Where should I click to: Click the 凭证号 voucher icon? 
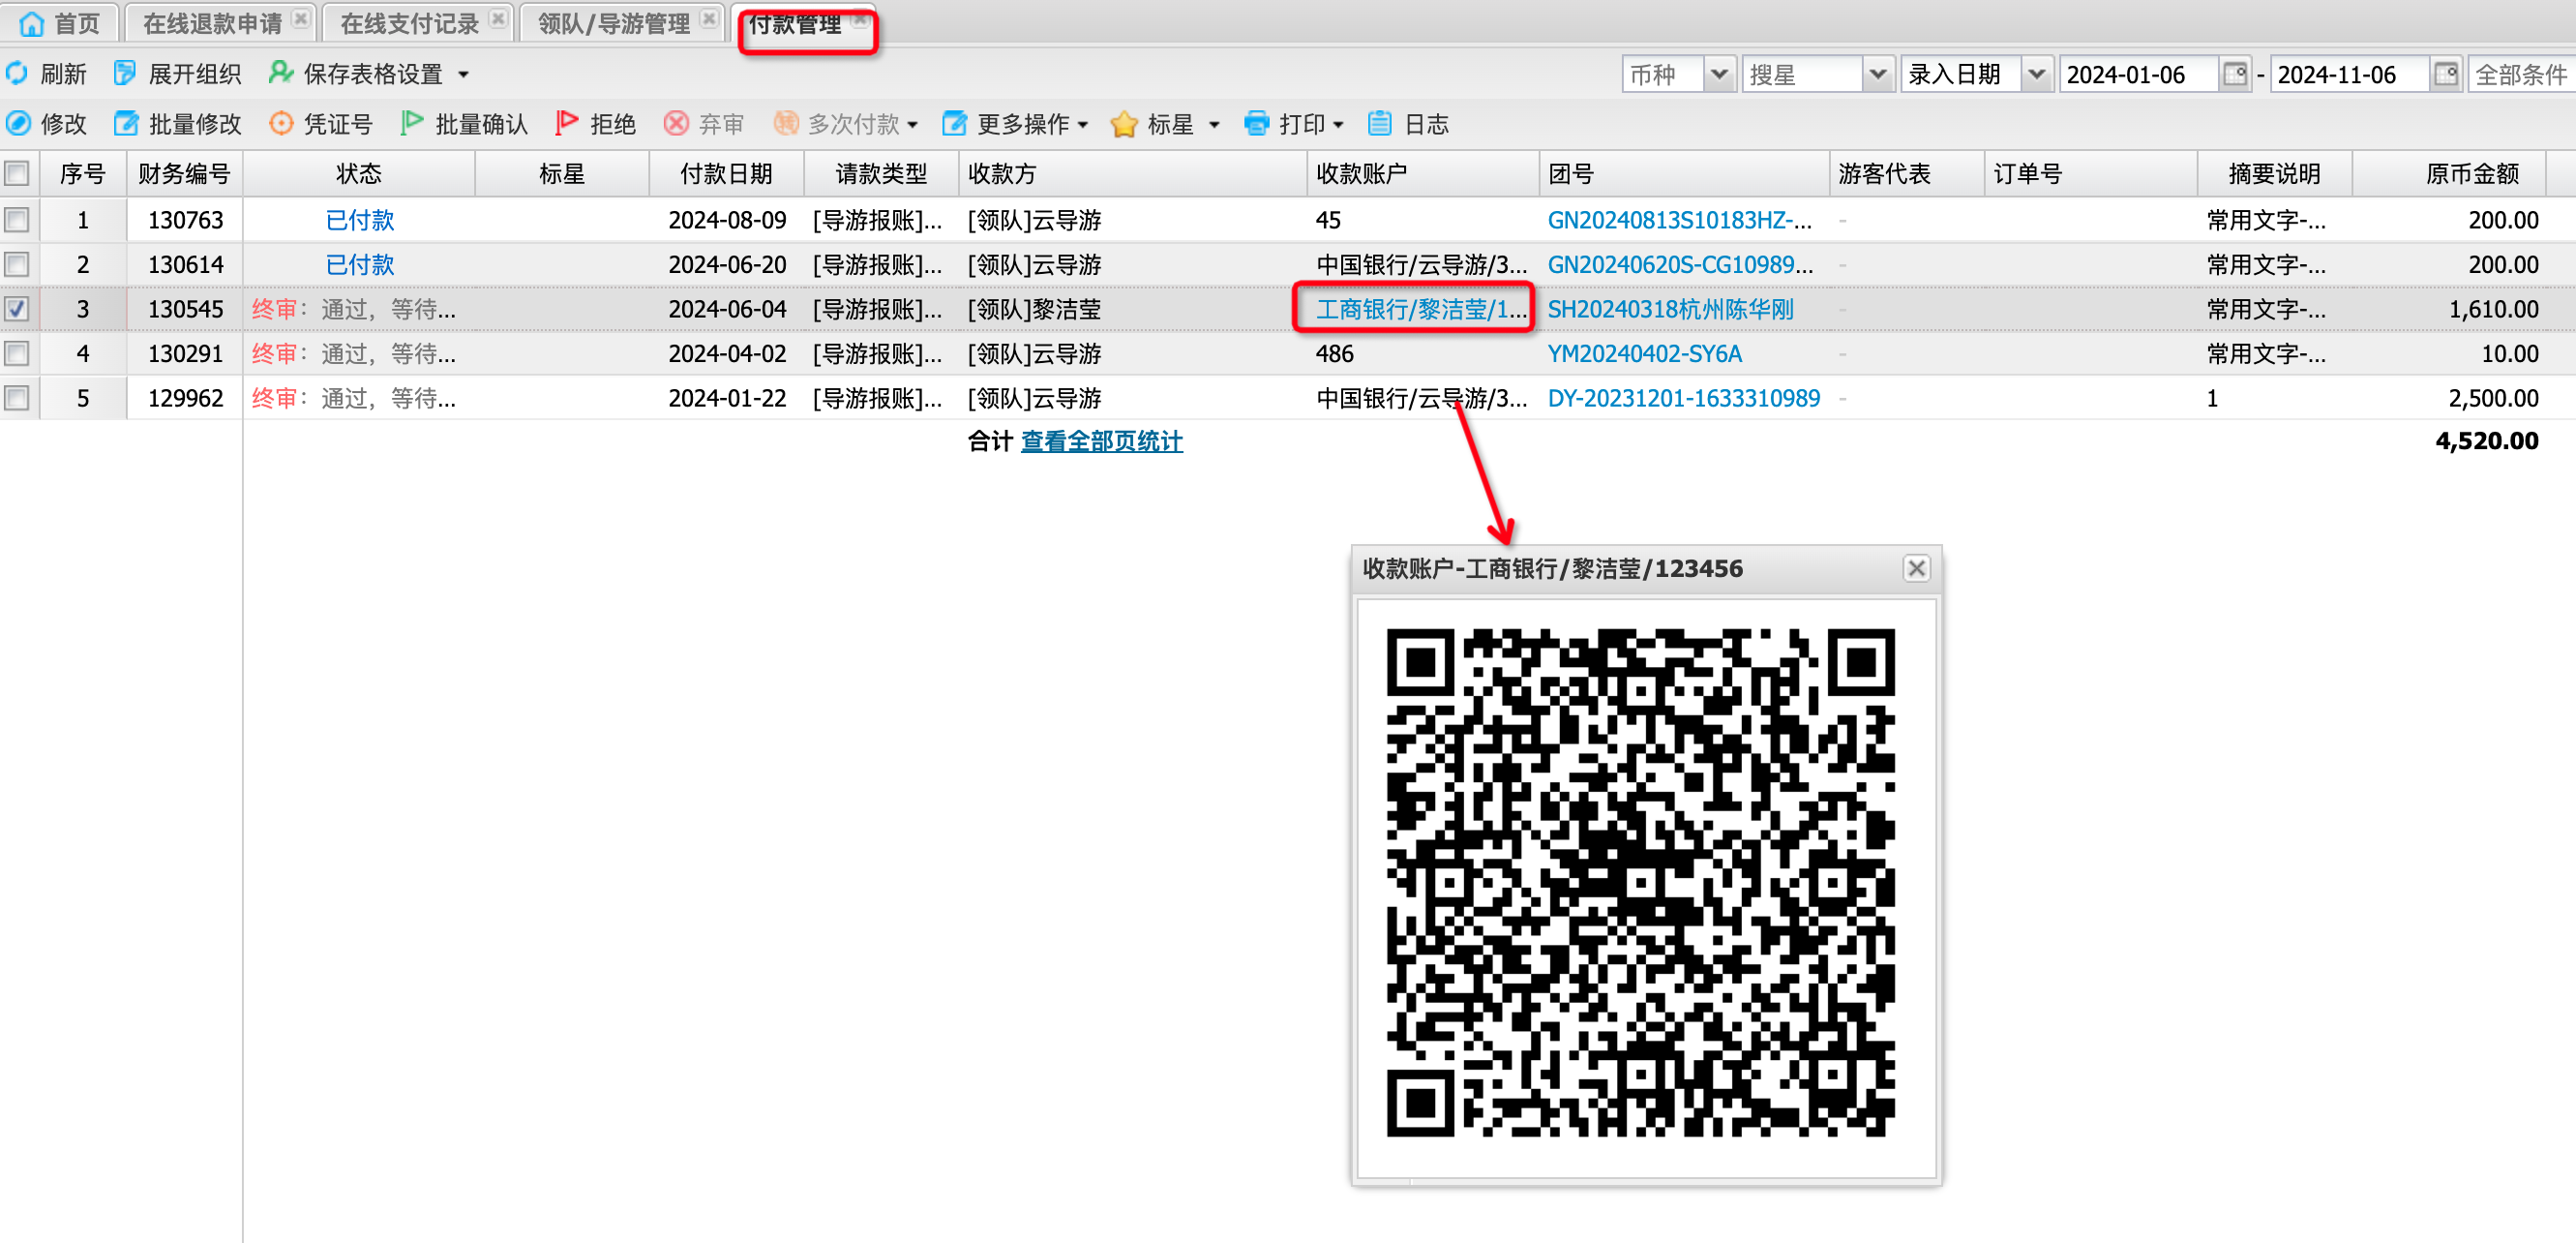[281, 124]
